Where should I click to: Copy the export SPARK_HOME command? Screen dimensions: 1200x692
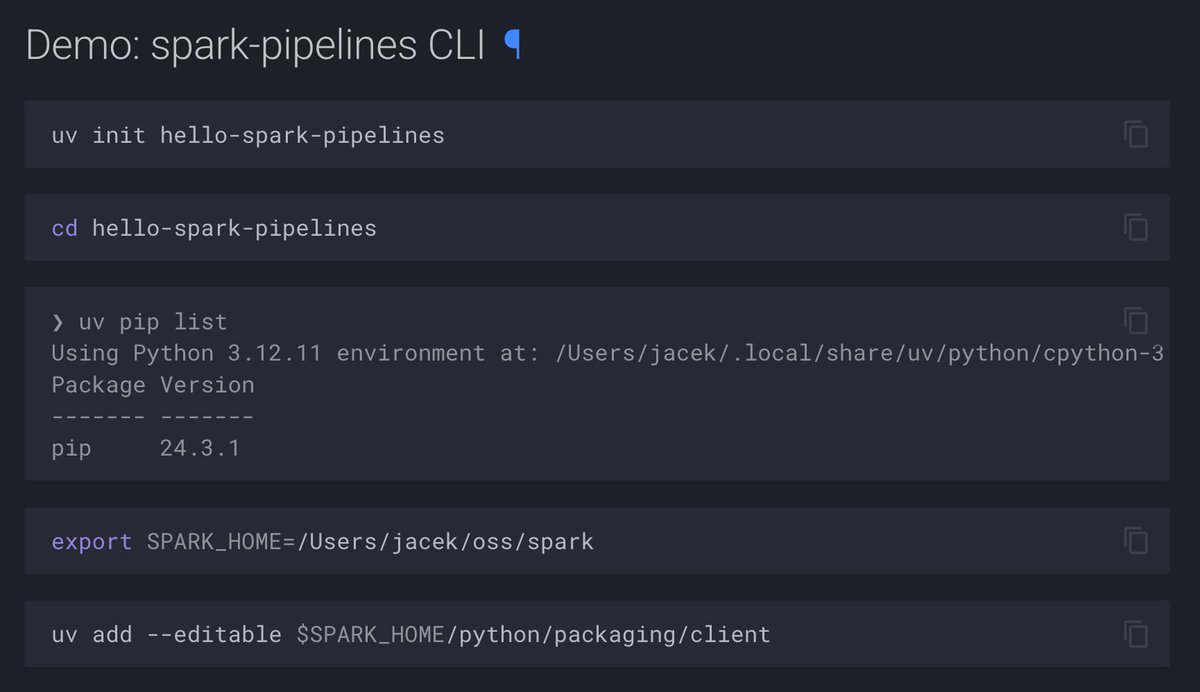1135,541
